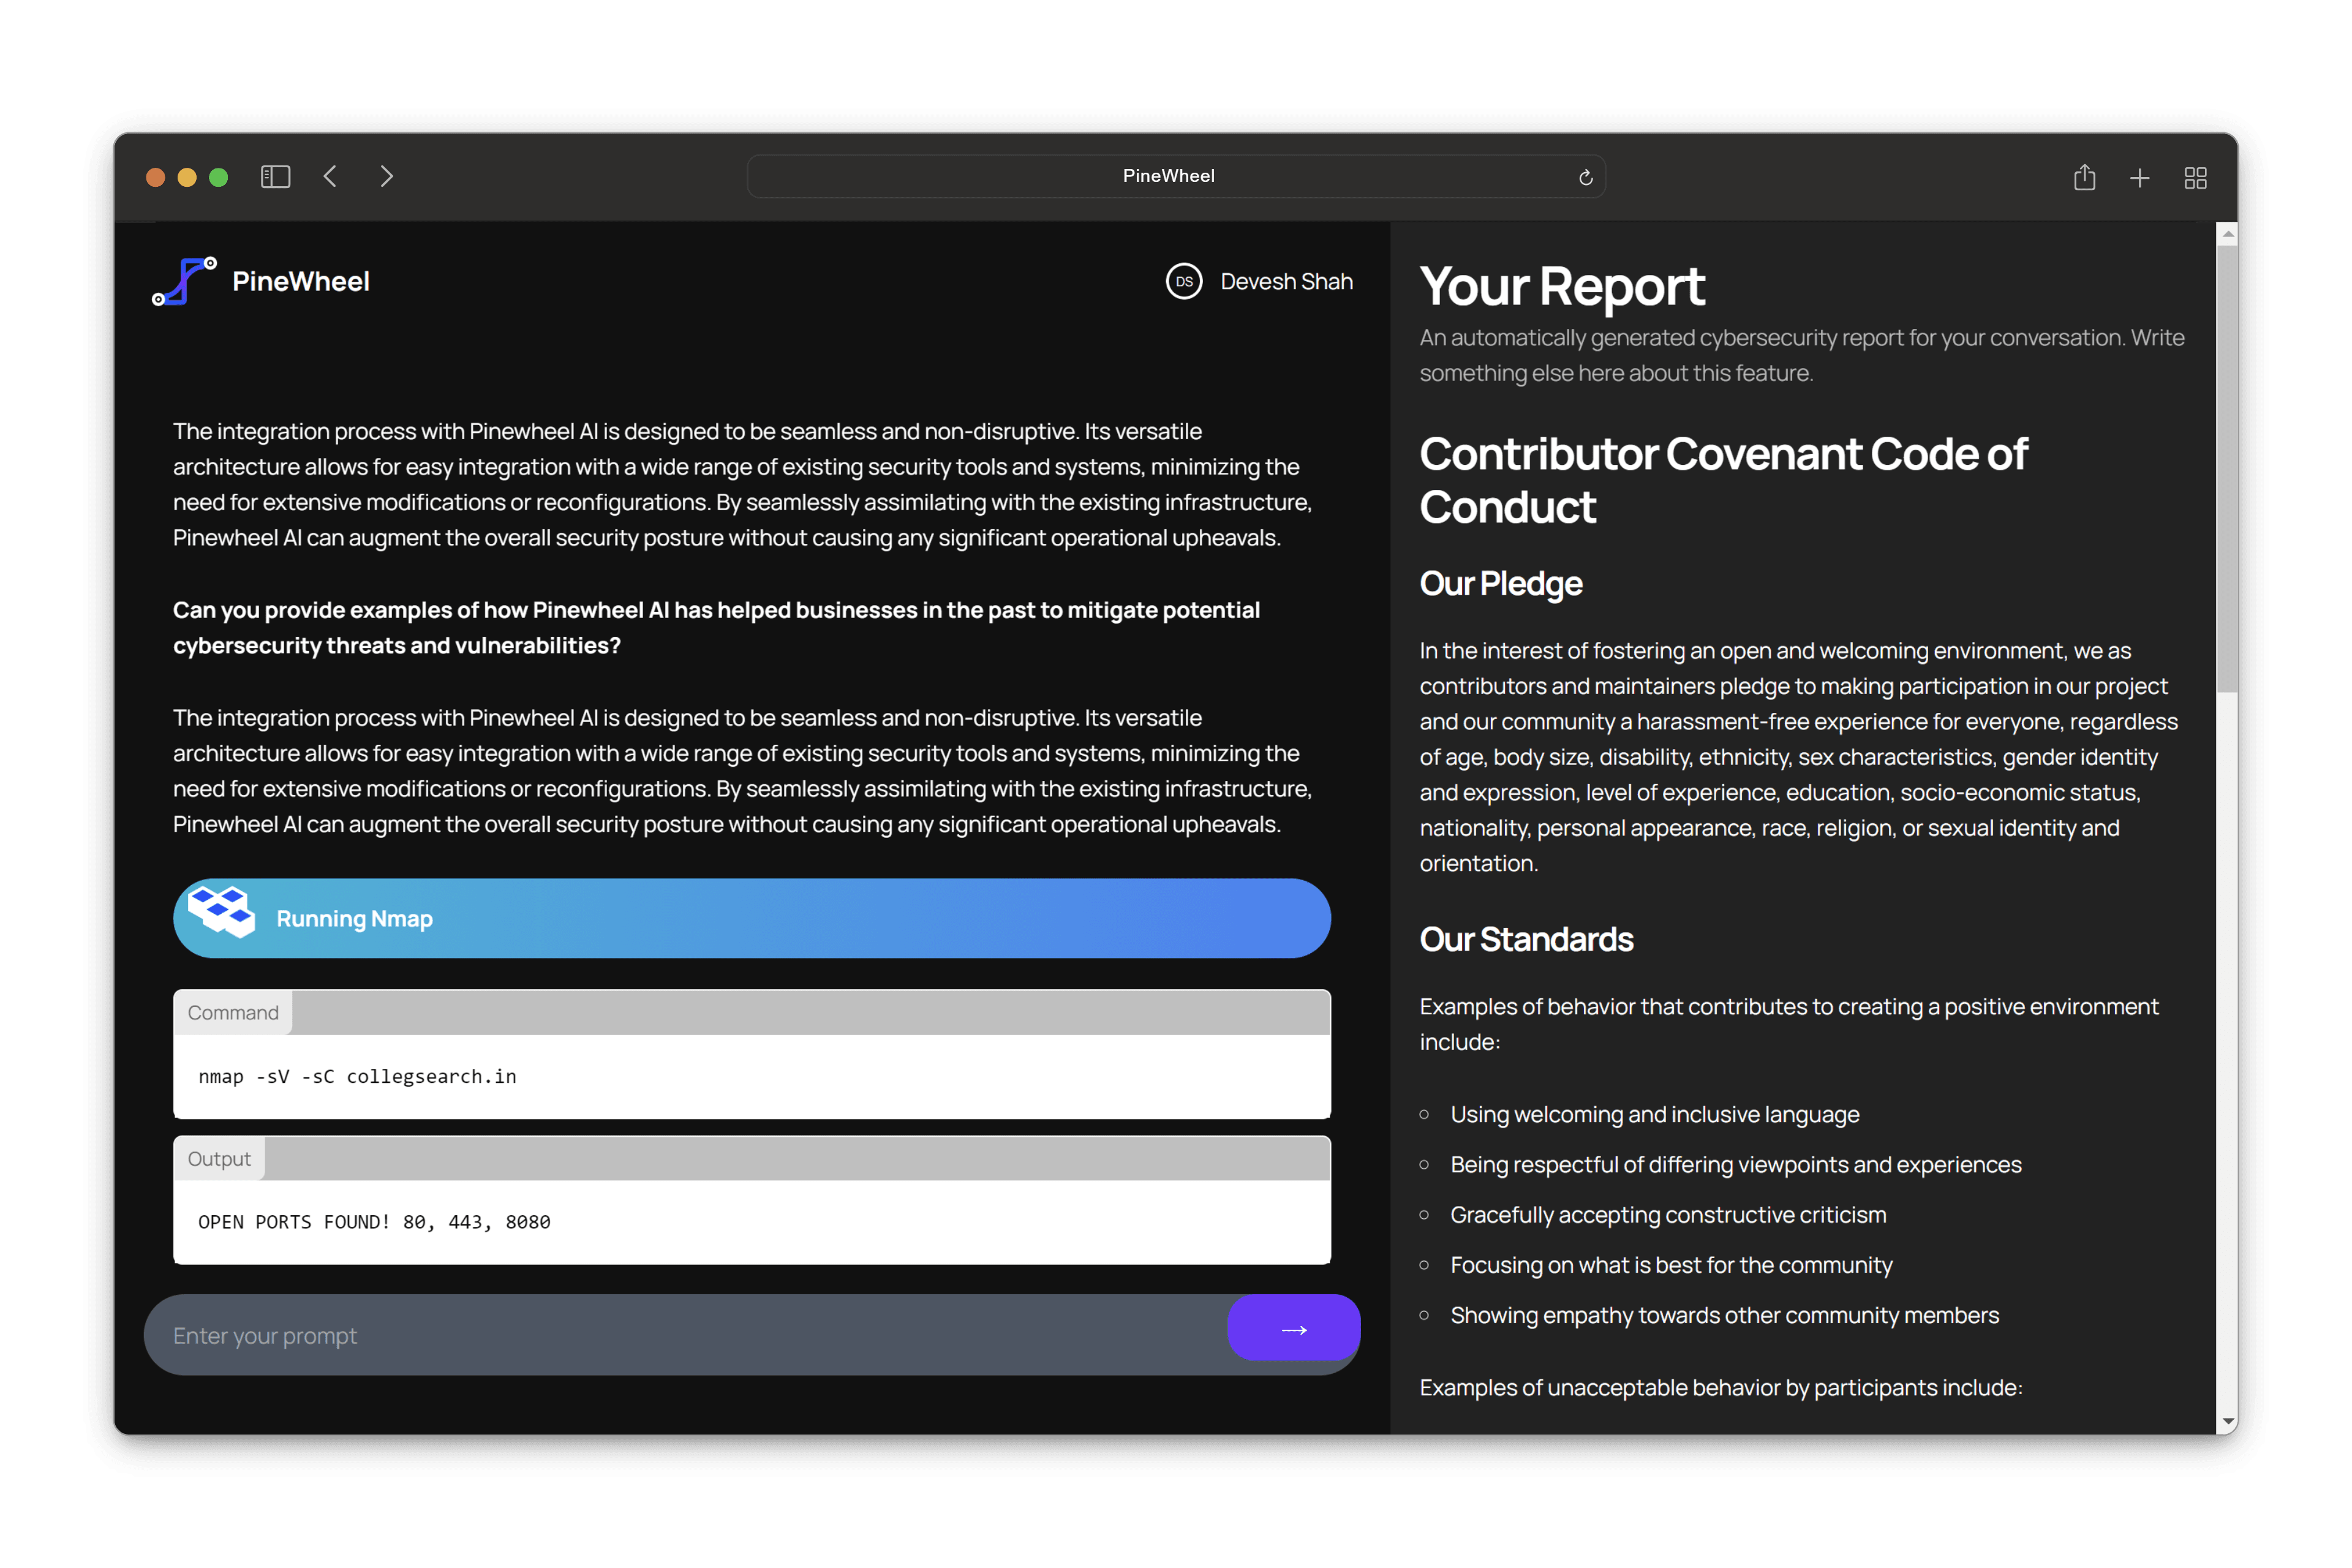Submit the prompt with the arrow button
2352x1568 pixels.
tap(1293, 1328)
